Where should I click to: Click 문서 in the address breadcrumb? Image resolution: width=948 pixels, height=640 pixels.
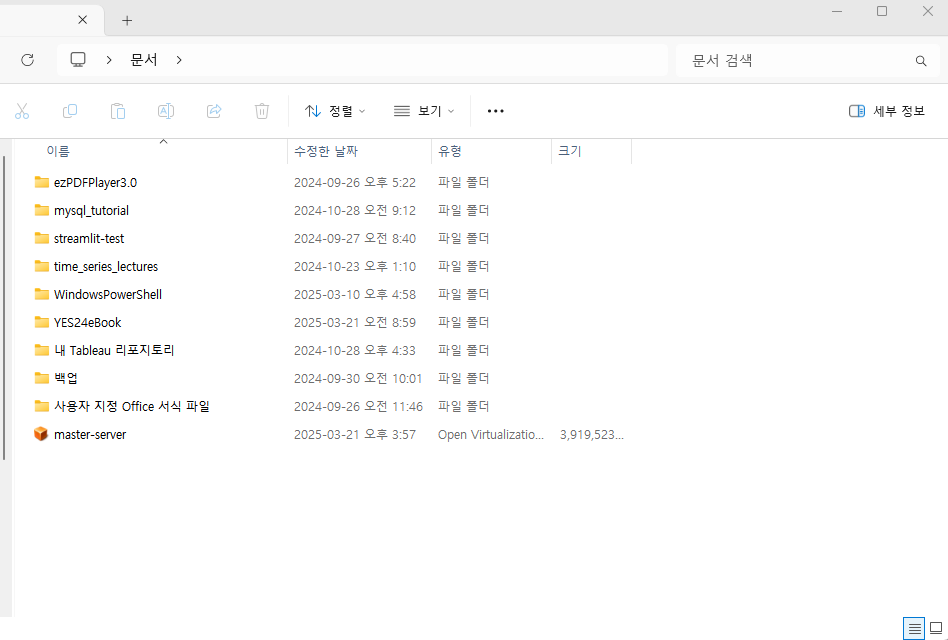point(144,60)
